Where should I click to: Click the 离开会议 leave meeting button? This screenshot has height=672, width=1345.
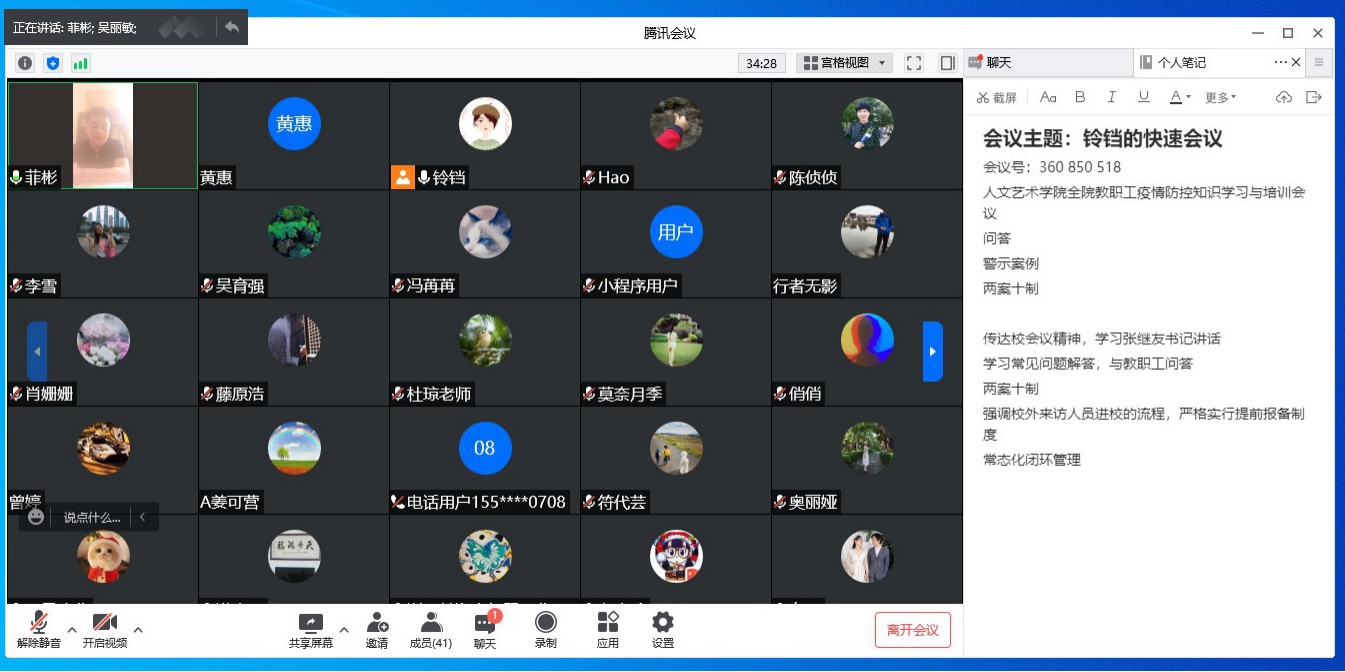coord(912,630)
